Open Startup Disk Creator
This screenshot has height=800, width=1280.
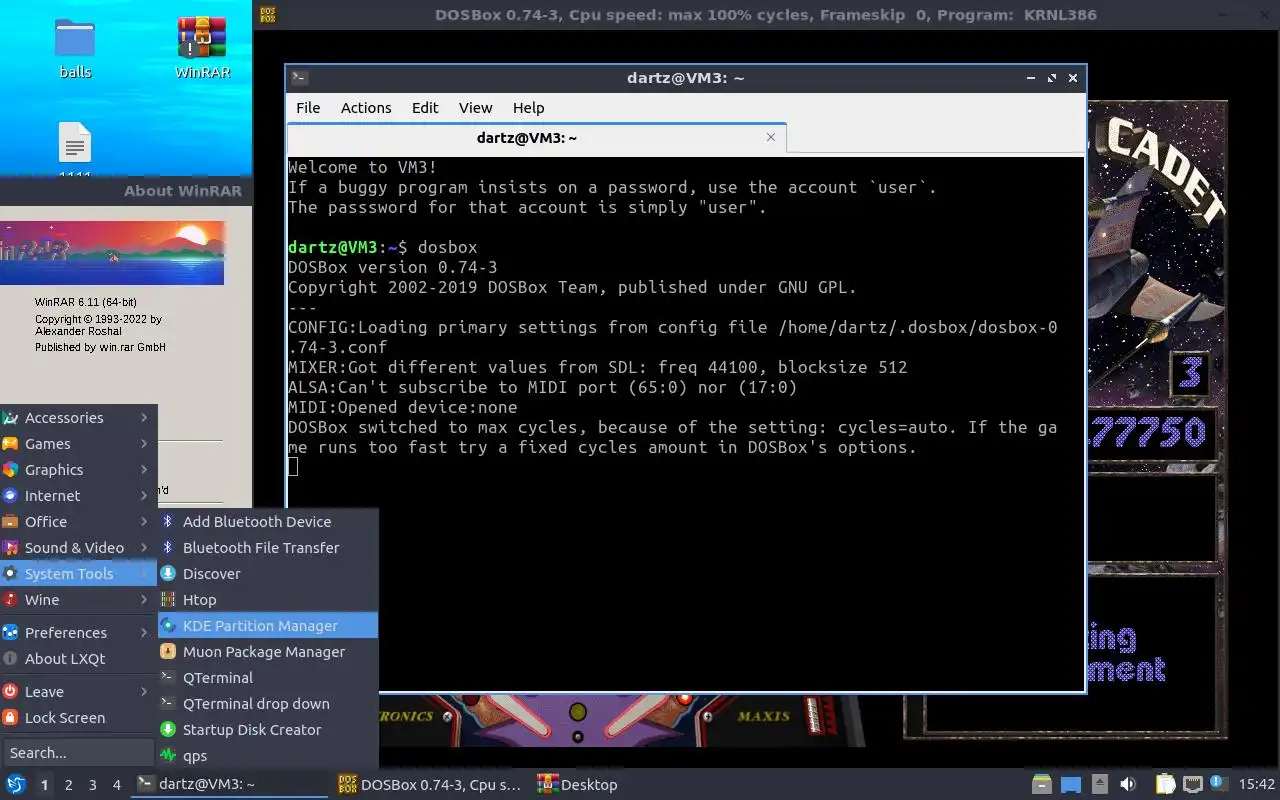pyautogui.click(x=268, y=730)
